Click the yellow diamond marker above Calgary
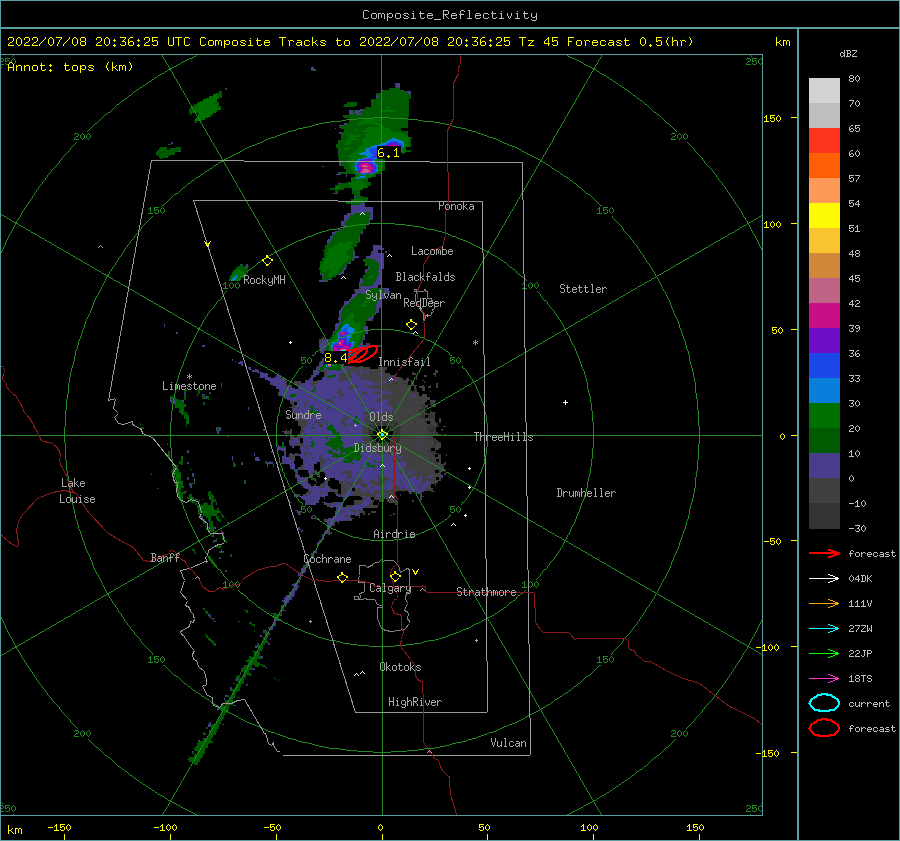The width and height of the screenshot is (900, 841). [x=395, y=576]
